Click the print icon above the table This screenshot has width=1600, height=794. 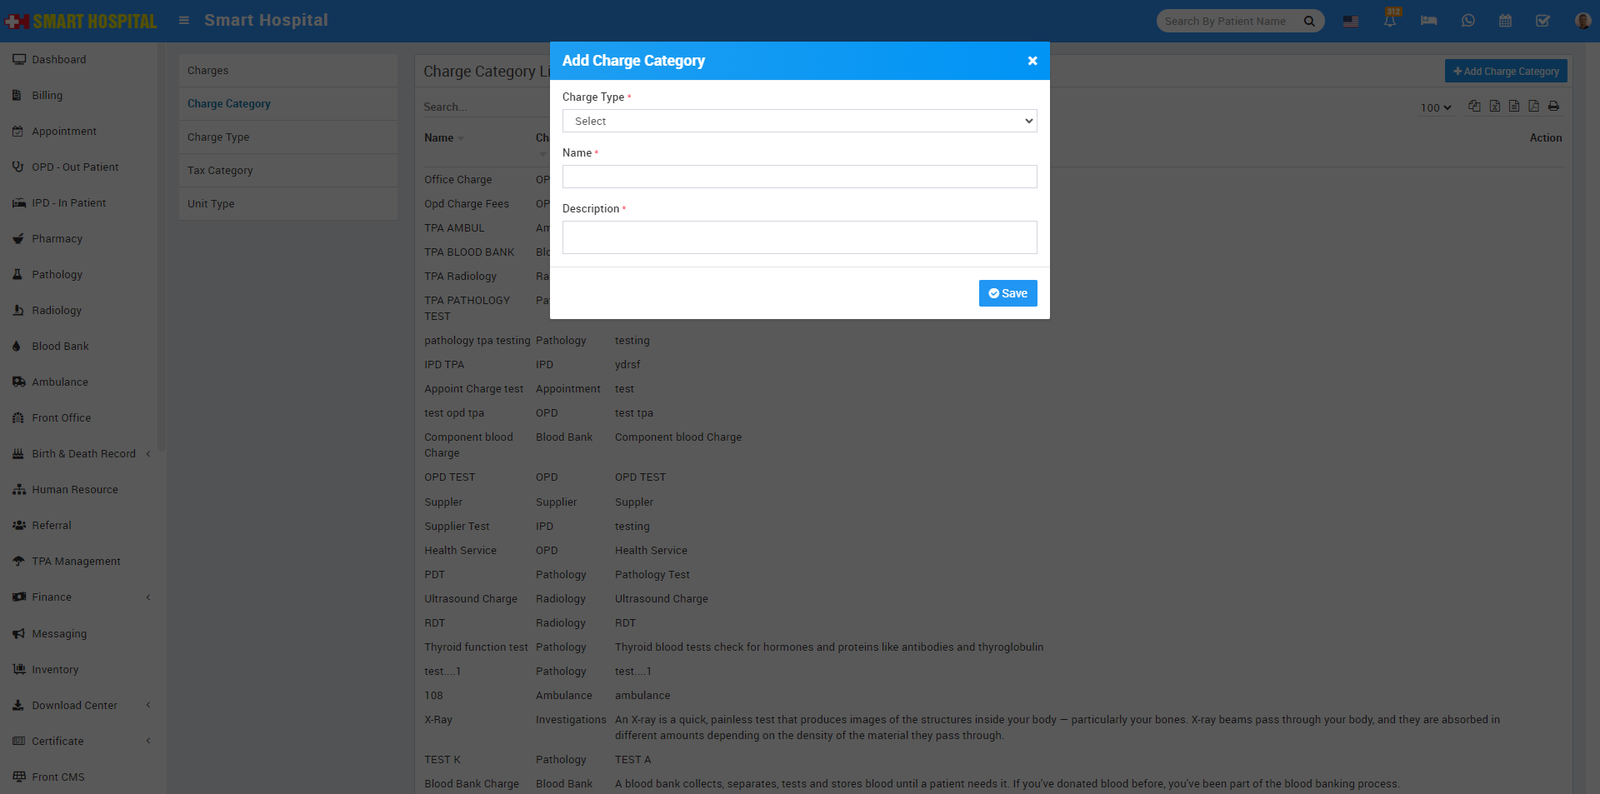click(x=1553, y=106)
